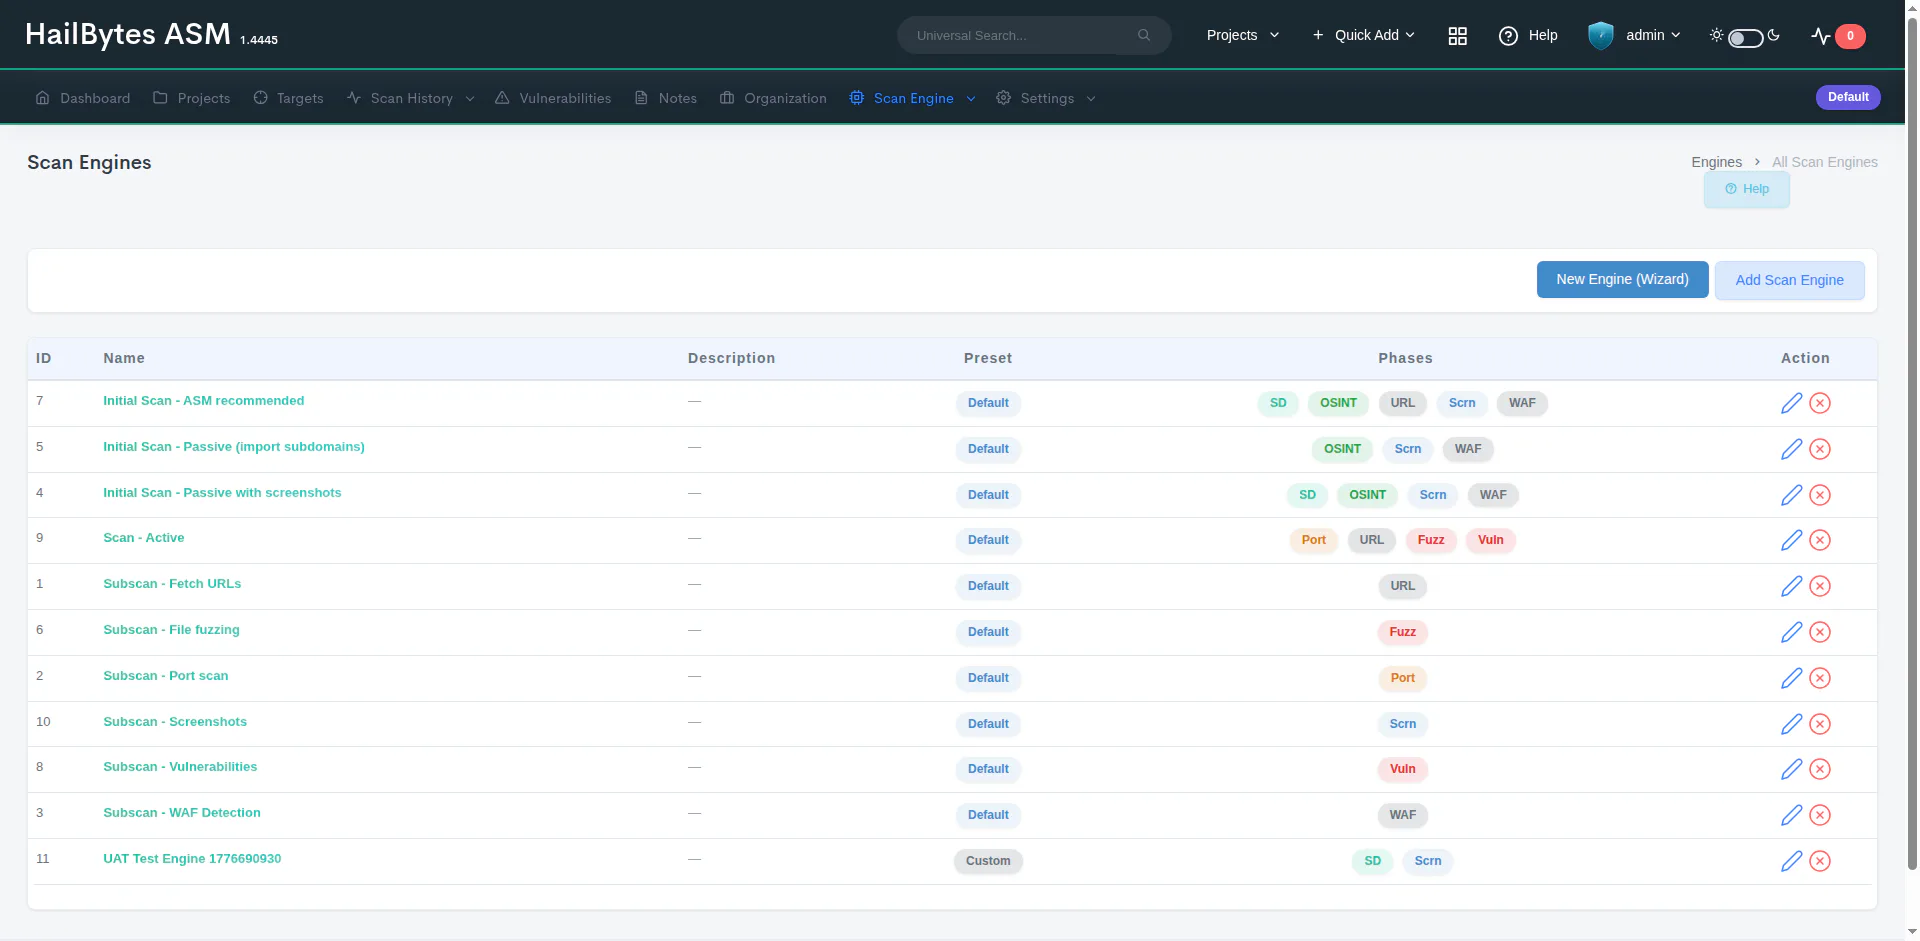Click the Add Scan Engine button
This screenshot has width=1920, height=941.
[1789, 281]
